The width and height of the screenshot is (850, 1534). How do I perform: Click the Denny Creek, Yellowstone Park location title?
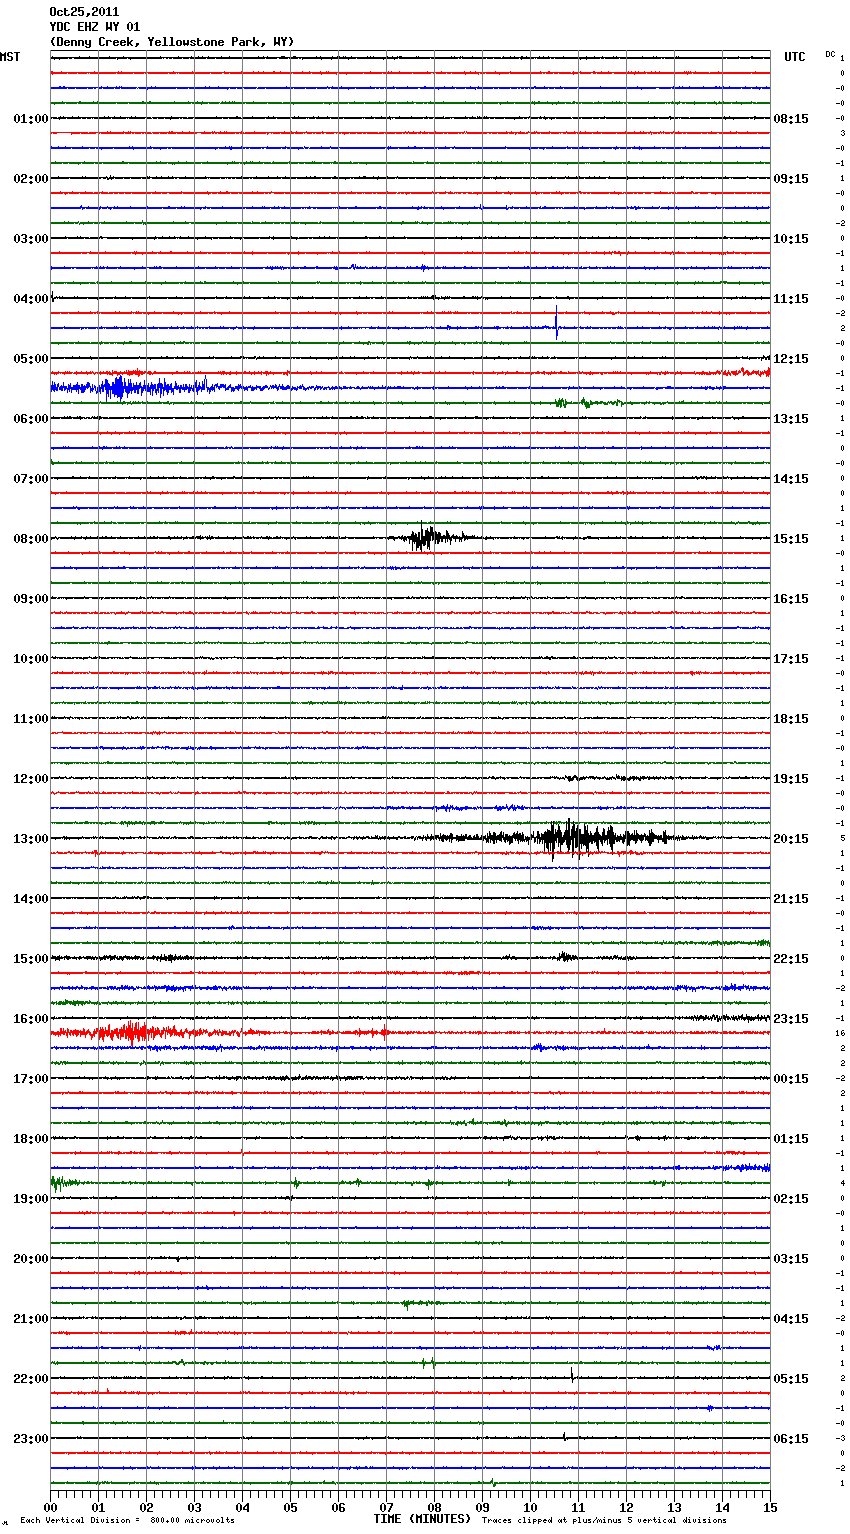(172, 42)
